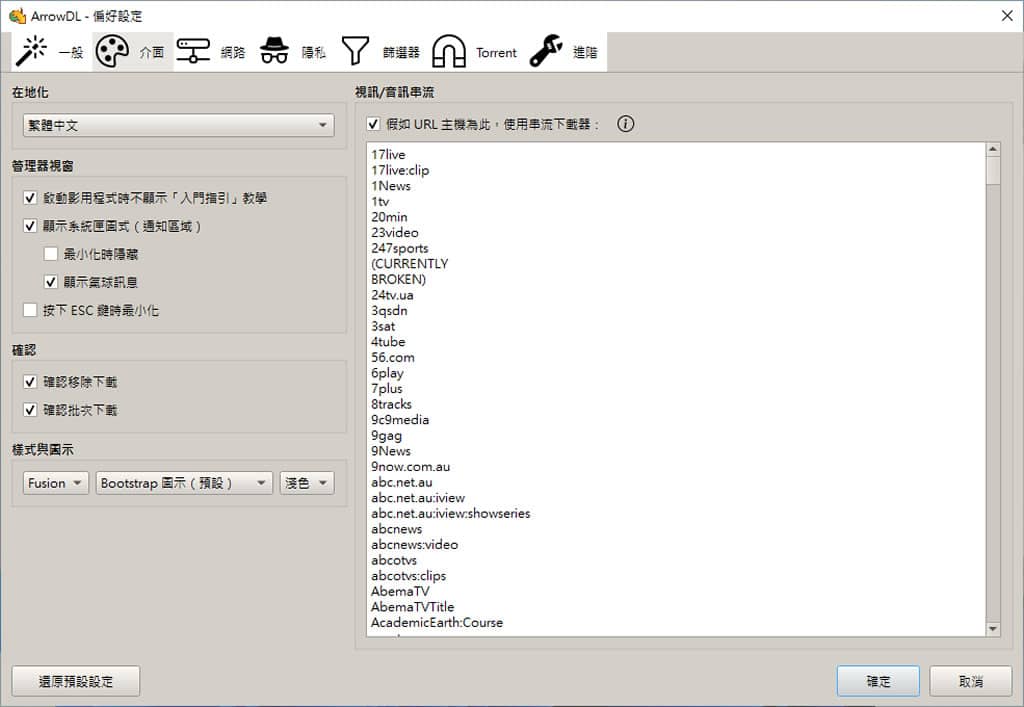Open the 繁體中文 language dropdown

(x=178, y=125)
